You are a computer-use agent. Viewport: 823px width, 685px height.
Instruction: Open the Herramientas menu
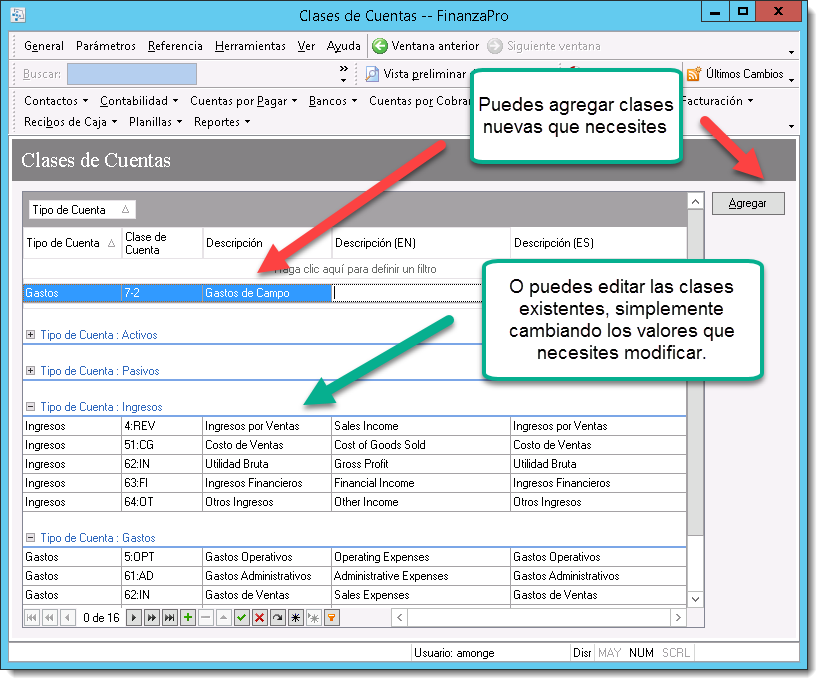point(250,46)
